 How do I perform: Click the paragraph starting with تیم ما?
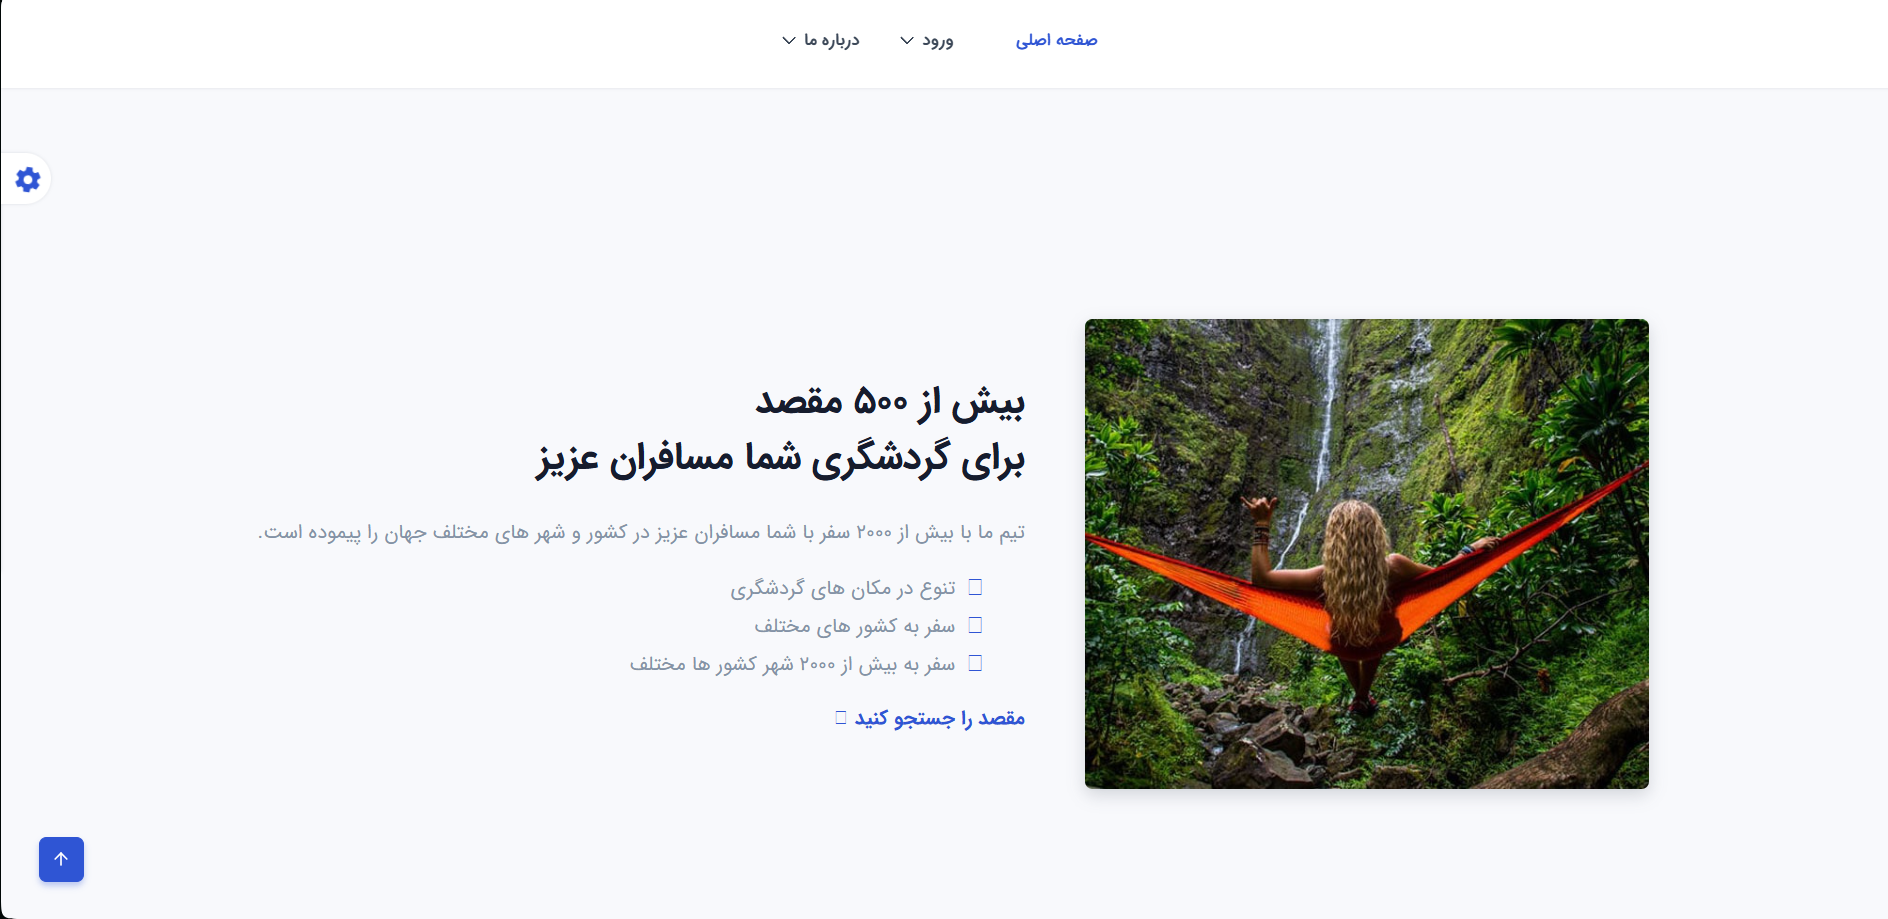(641, 532)
